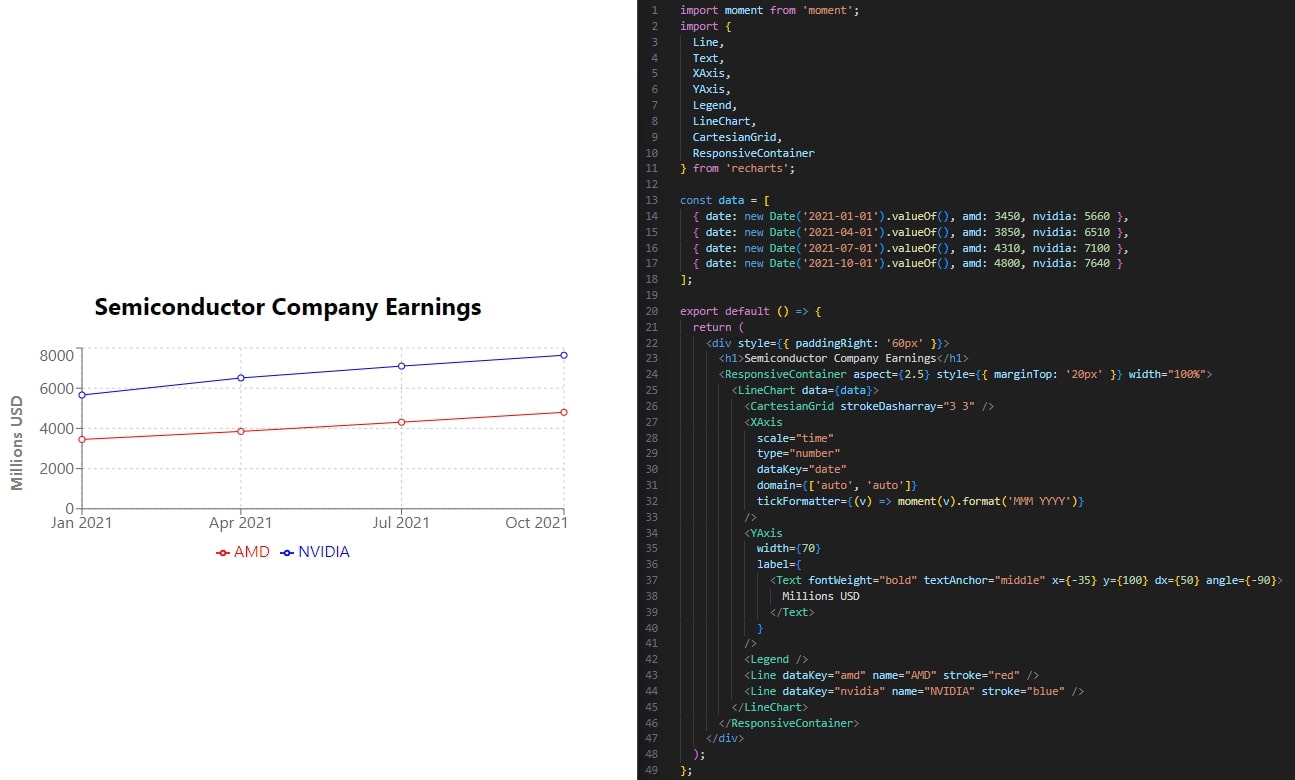The image size is (1295, 780).
Task: Click line number 34 in the code gutter
Action: click(652, 533)
